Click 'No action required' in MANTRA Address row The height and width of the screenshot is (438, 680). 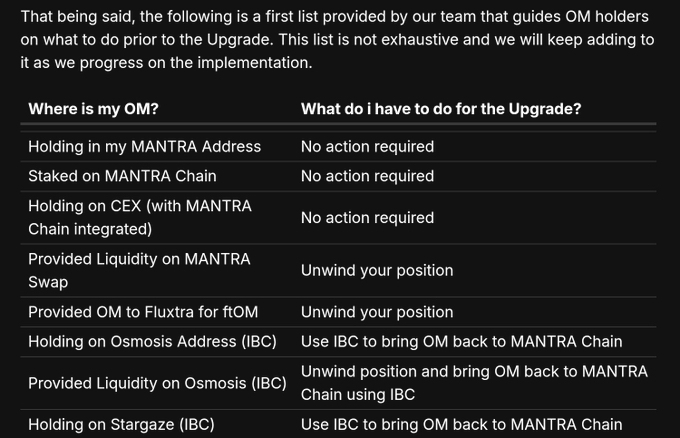[367, 147]
